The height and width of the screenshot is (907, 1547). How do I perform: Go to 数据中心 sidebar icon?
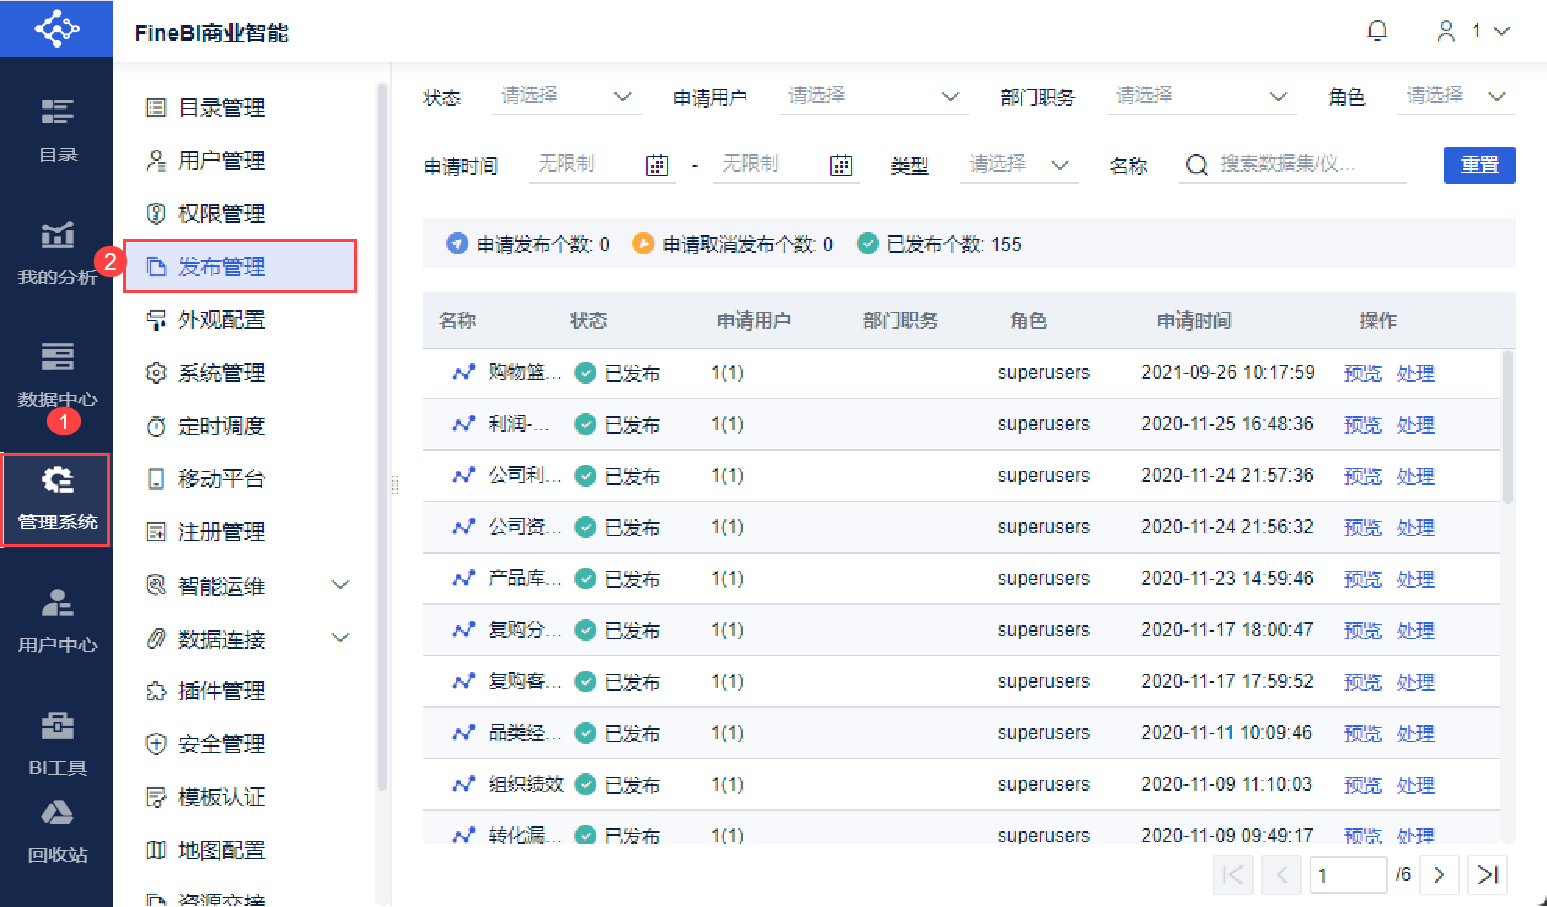coord(57,374)
